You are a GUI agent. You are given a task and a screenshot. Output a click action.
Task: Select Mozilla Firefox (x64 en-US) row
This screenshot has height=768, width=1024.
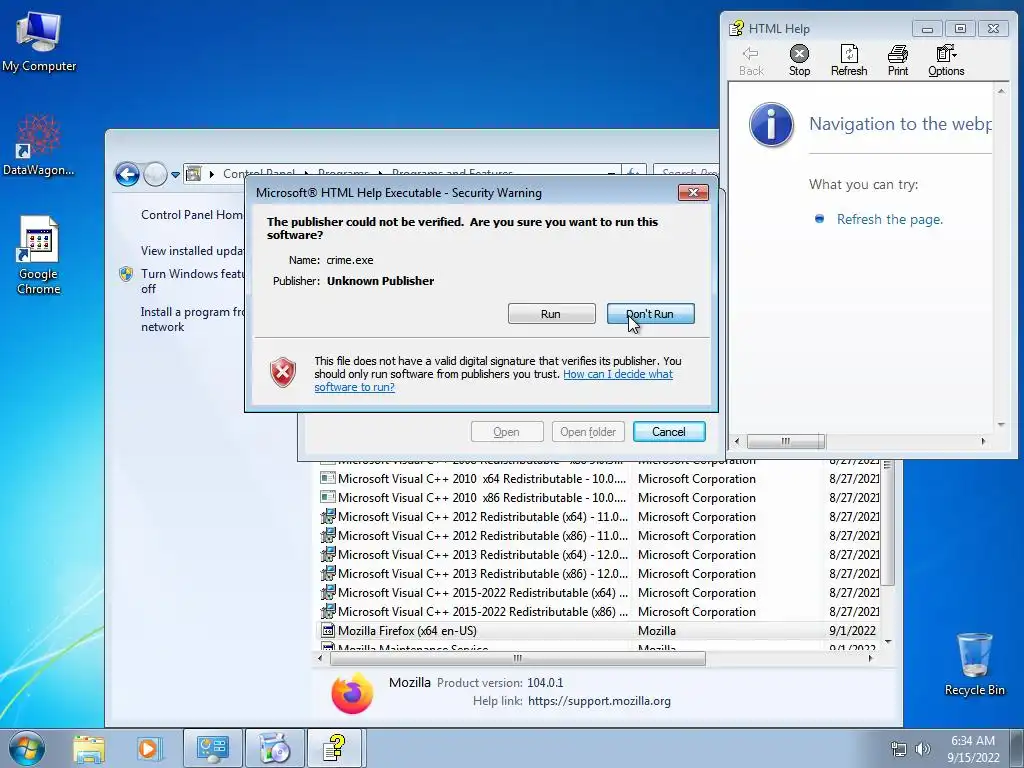pyautogui.click(x=598, y=631)
